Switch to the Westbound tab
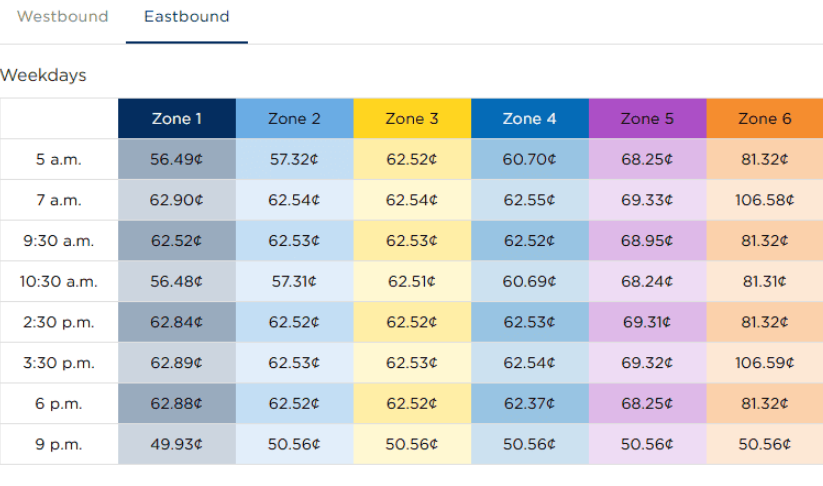Screen dimensions: 823x486 pos(62,17)
